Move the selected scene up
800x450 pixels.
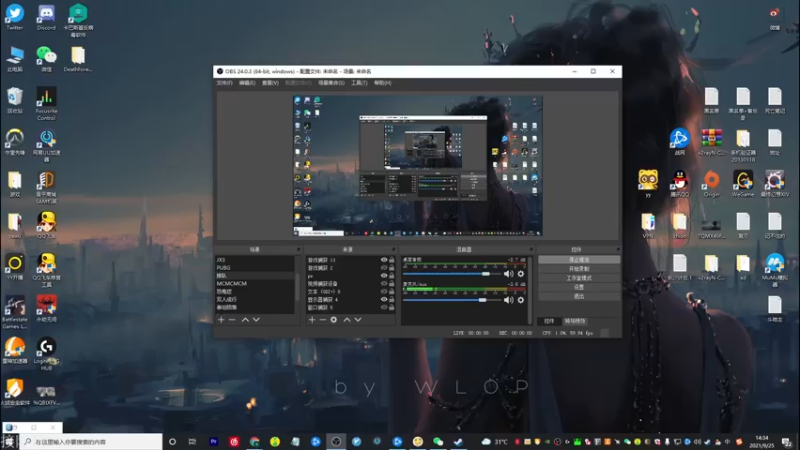(x=245, y=319)
